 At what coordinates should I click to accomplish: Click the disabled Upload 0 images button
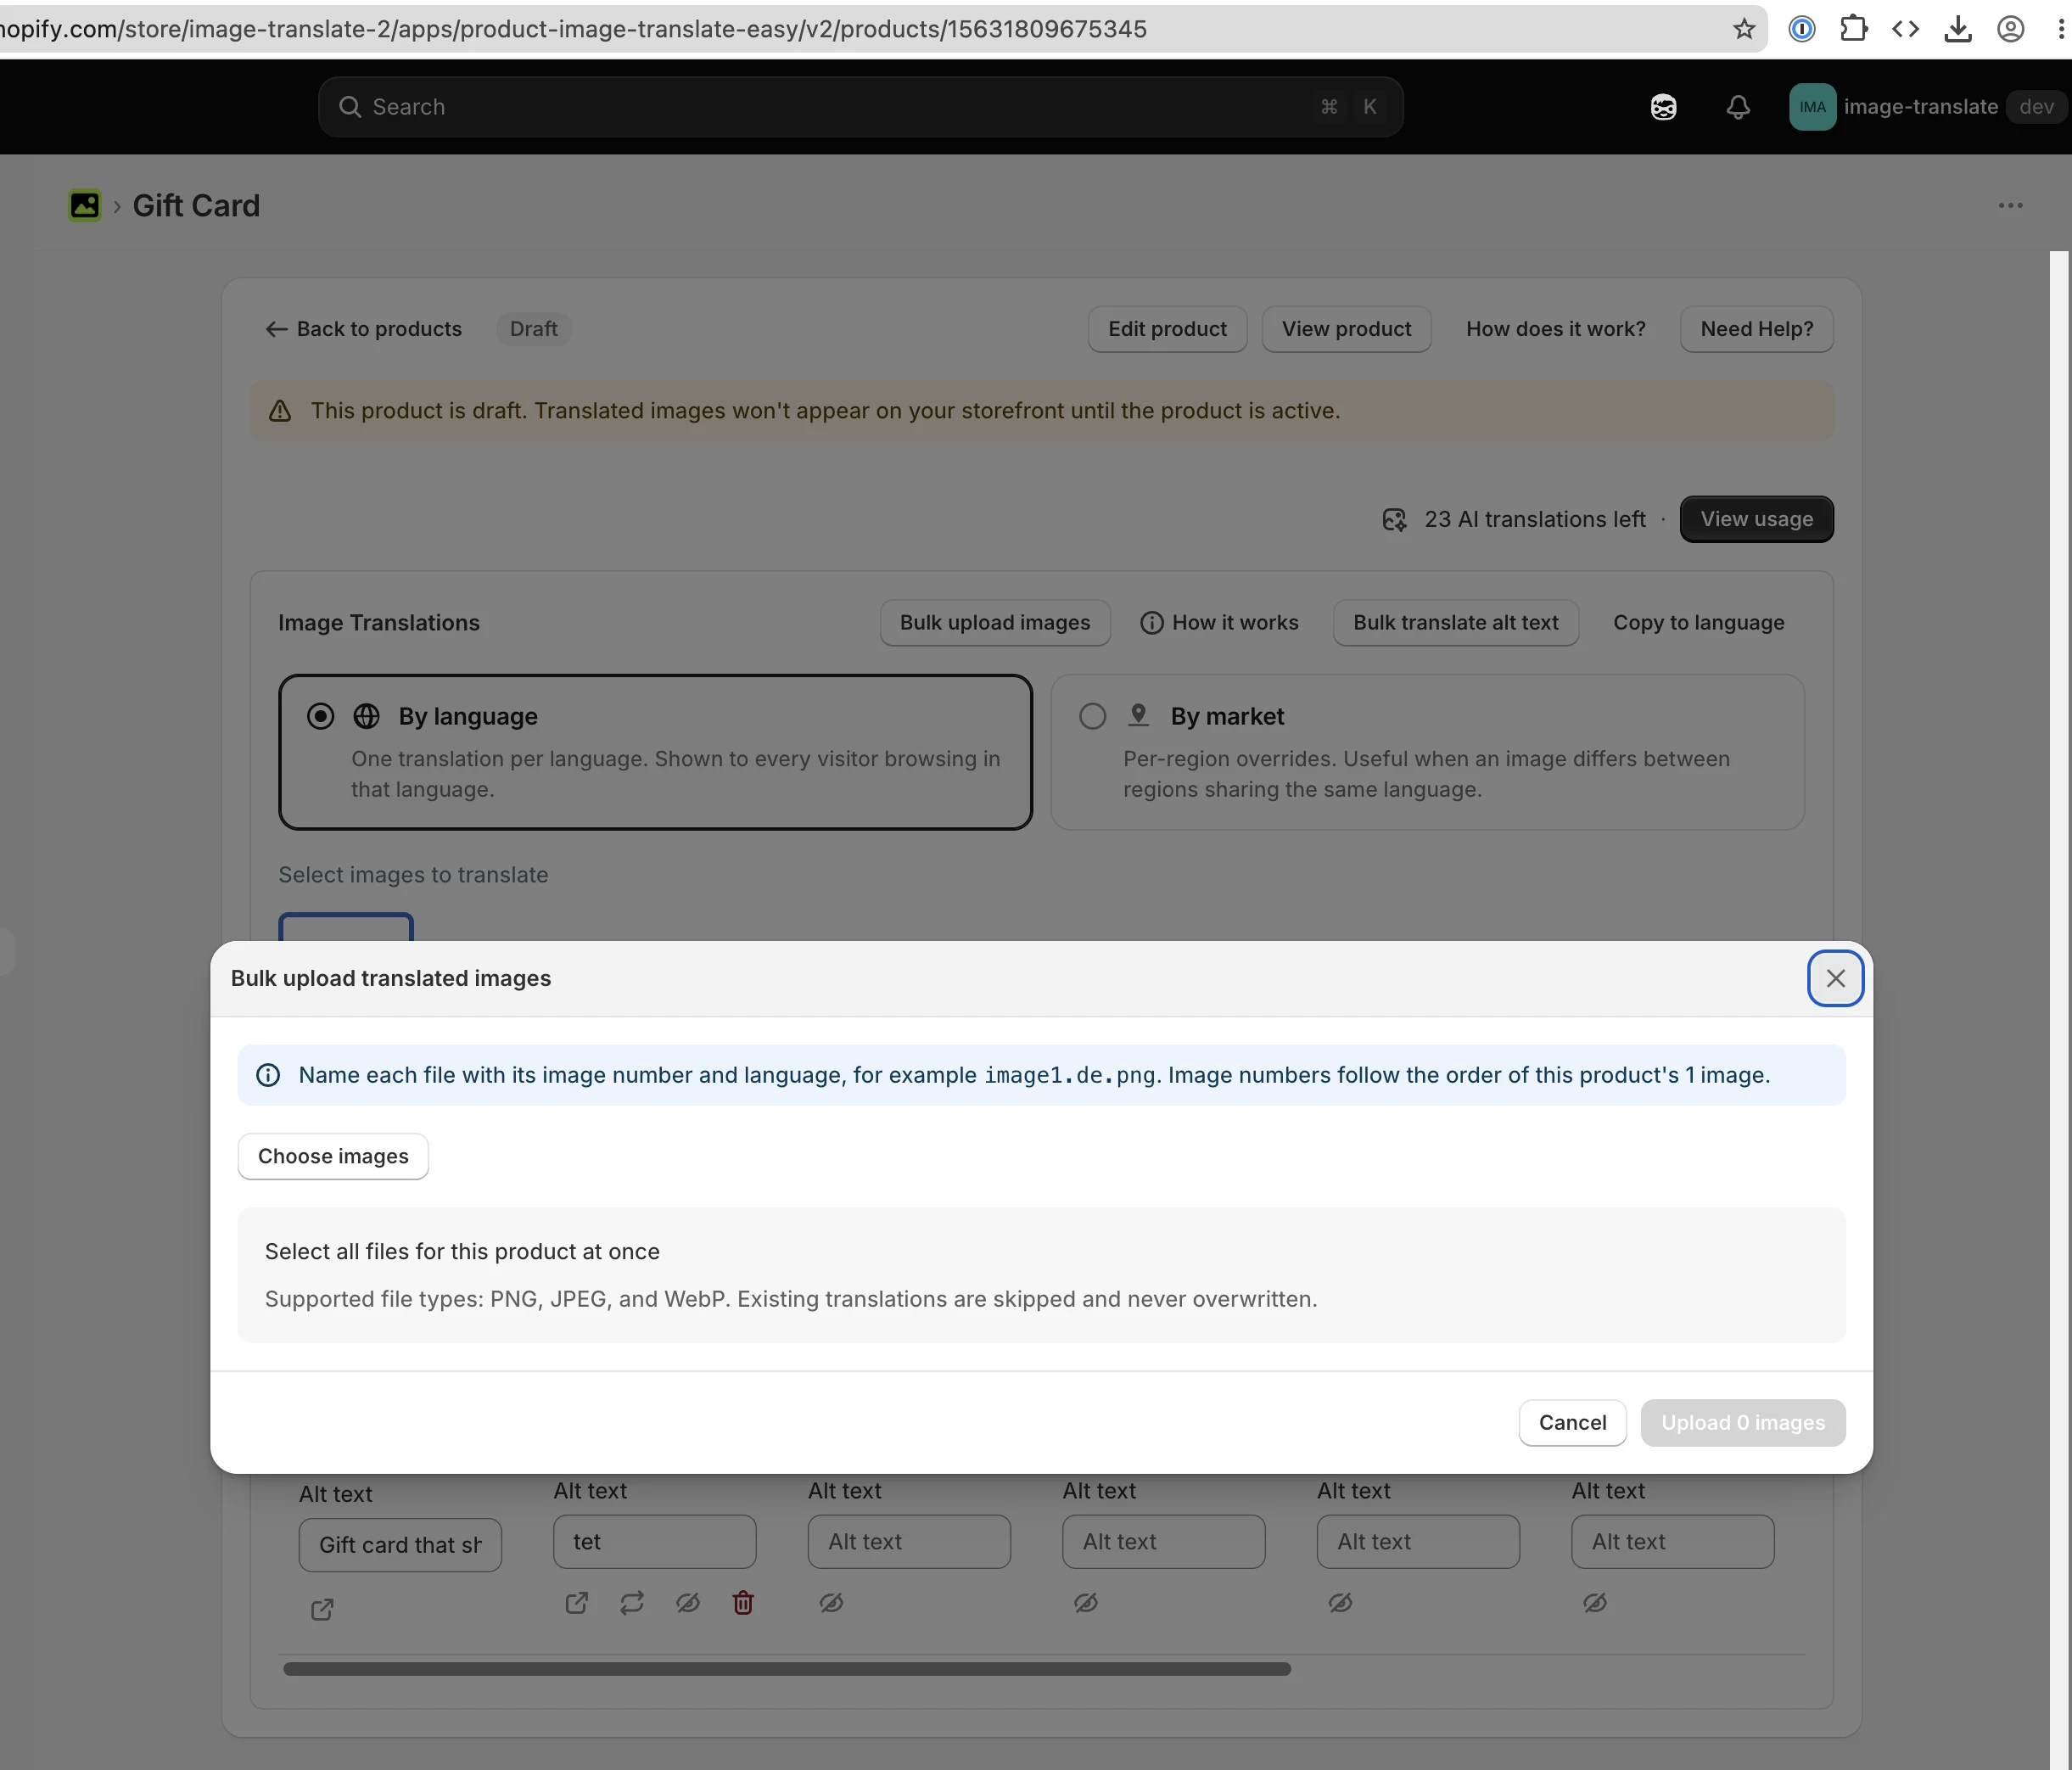coord(1742,1422)
